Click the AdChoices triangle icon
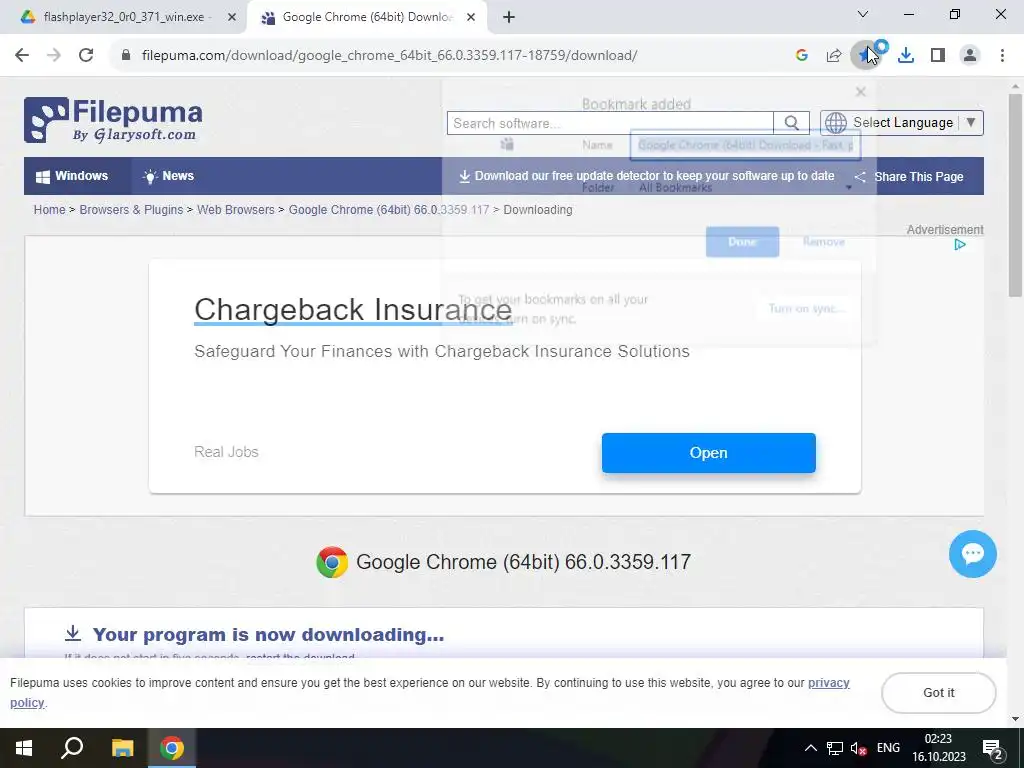Screen dimensions: 1024x768 pyautogui.click(x=959, y=244)
